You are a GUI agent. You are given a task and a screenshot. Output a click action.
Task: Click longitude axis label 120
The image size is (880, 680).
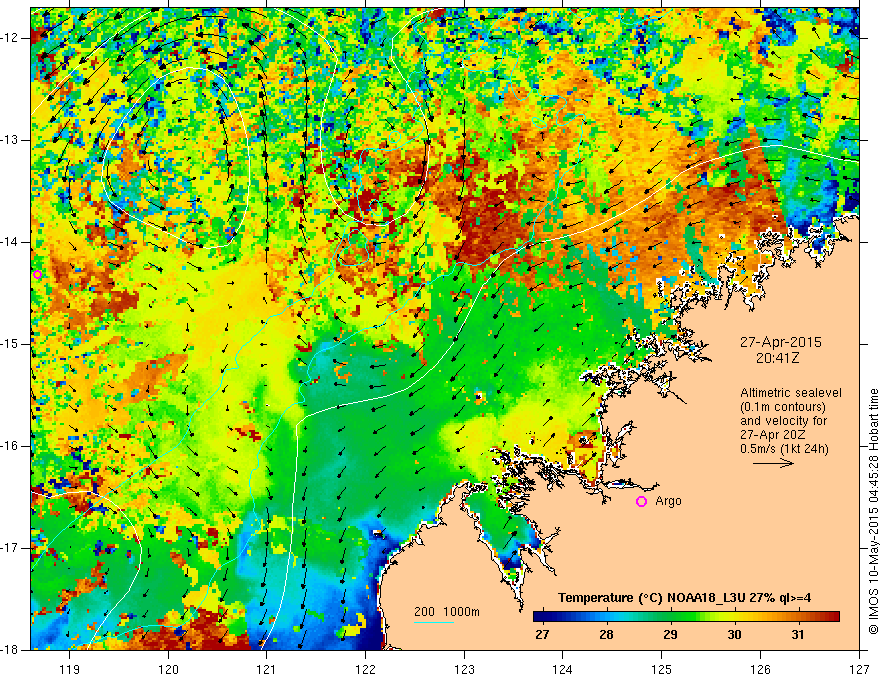pos(168,669)
